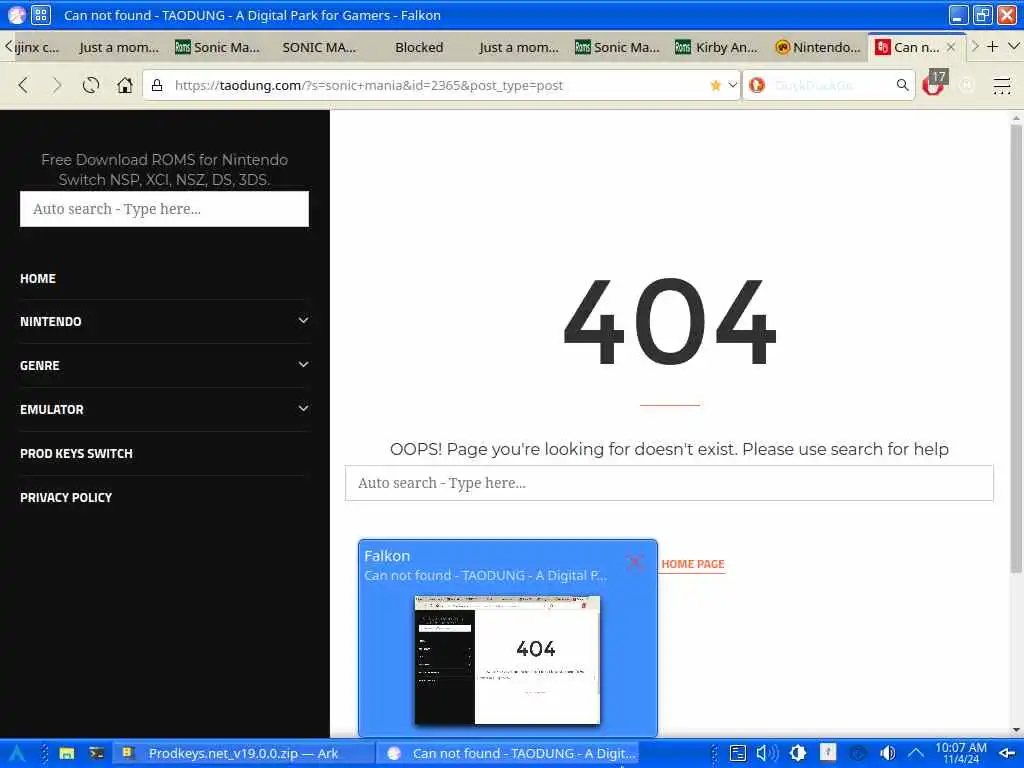Click the Falkon window menu icon in title bar
Viewport: 1024px width, 768px height.
[x=16, y=14]
